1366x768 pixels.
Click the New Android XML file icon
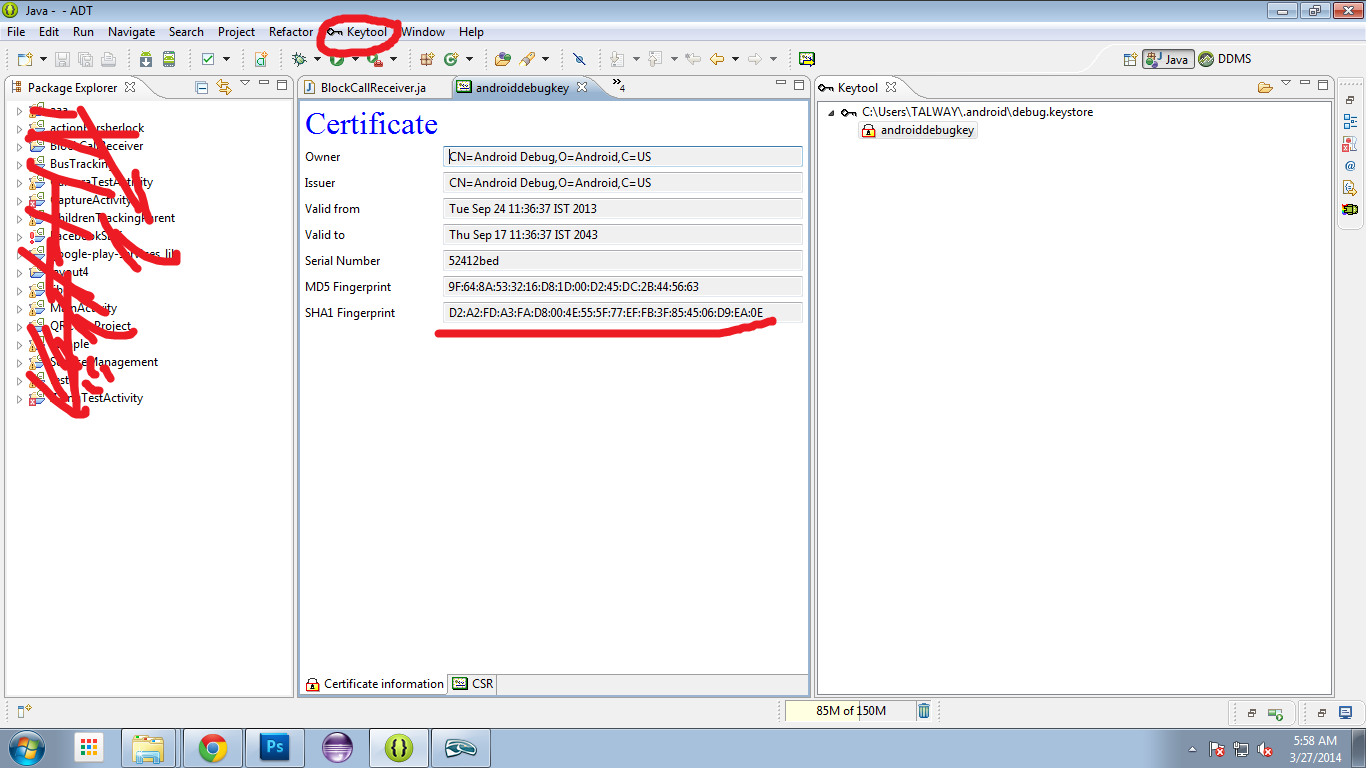click(260, 59)
